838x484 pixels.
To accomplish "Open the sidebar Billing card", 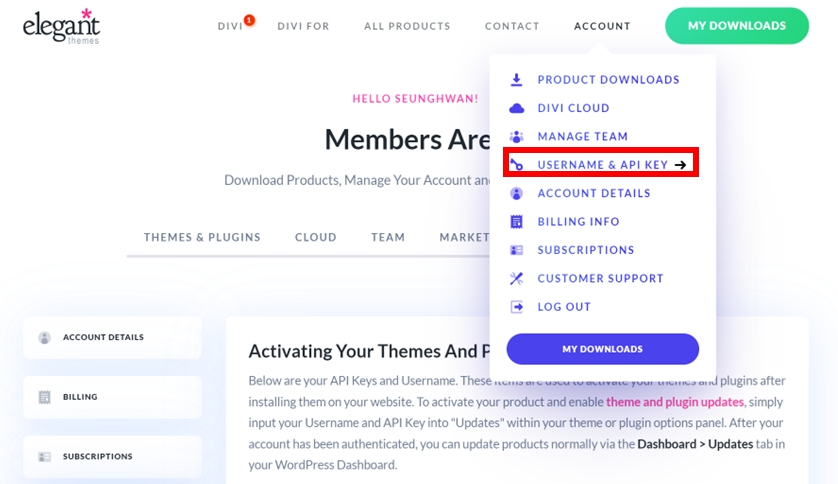I will click(112, 397).
